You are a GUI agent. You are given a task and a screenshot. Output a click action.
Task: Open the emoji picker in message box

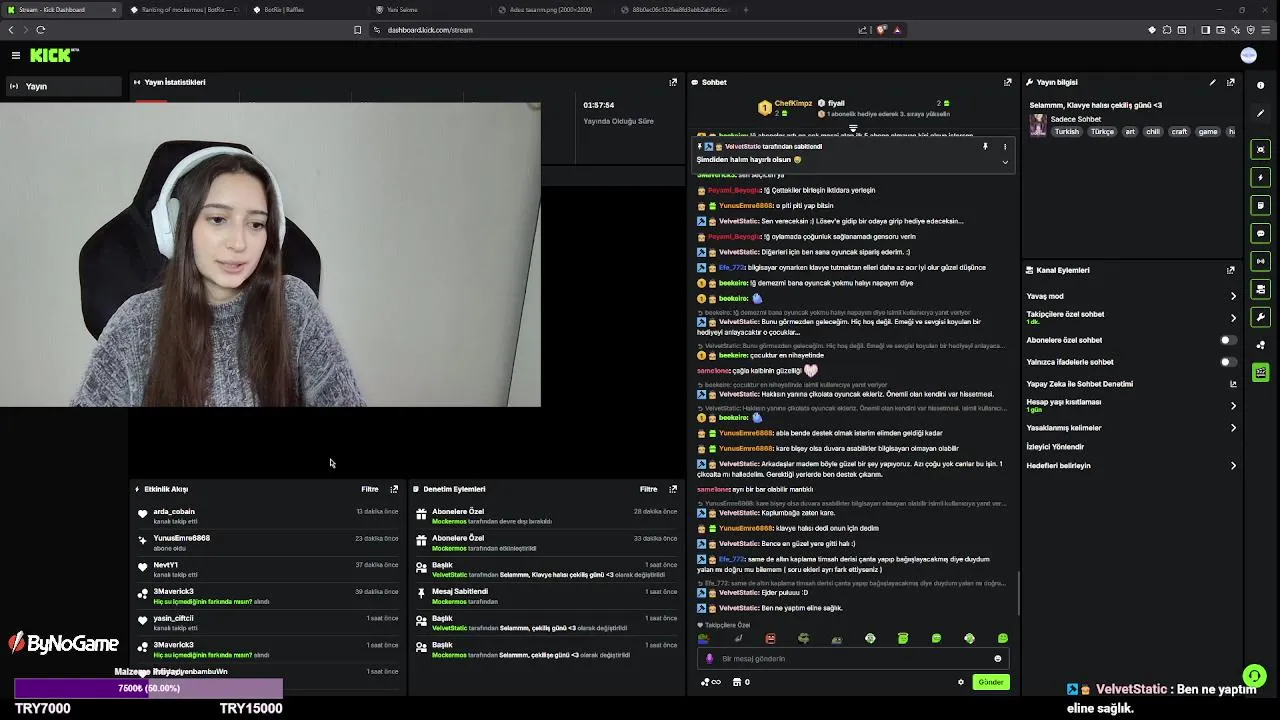point(997,659)
